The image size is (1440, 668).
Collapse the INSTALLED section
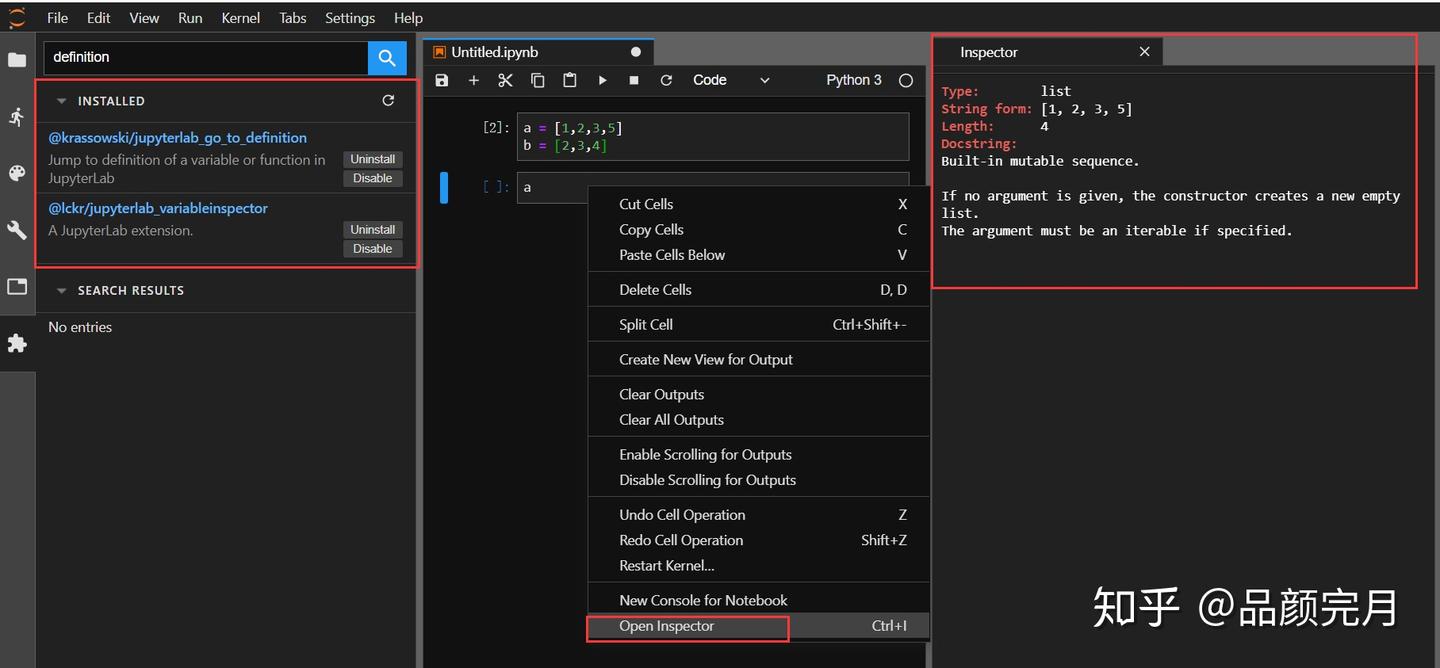click(x=62, y=101)
